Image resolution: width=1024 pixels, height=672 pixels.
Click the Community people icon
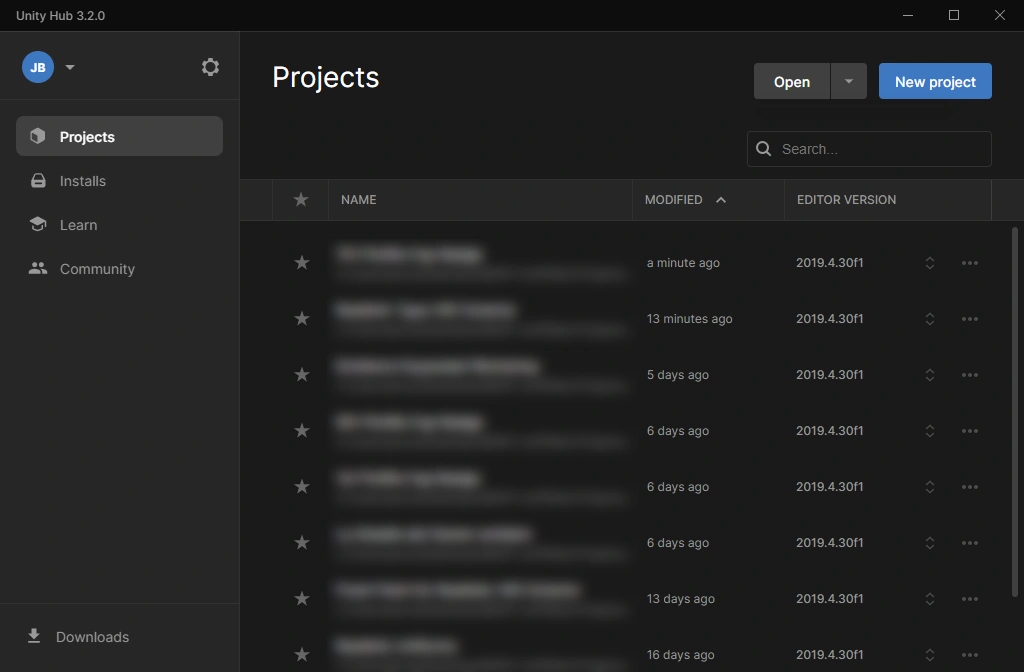tap(38, 268)
